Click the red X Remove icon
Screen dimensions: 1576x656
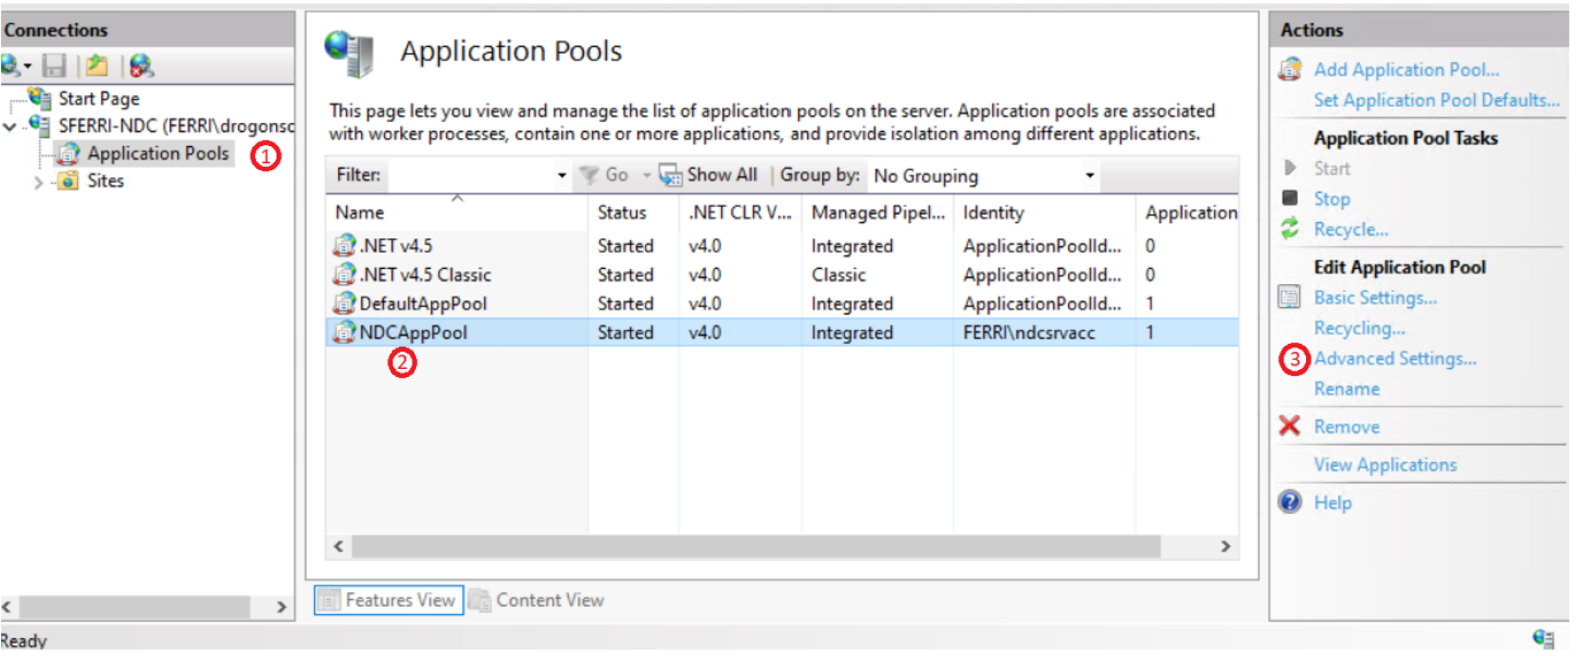[1290, 426]
